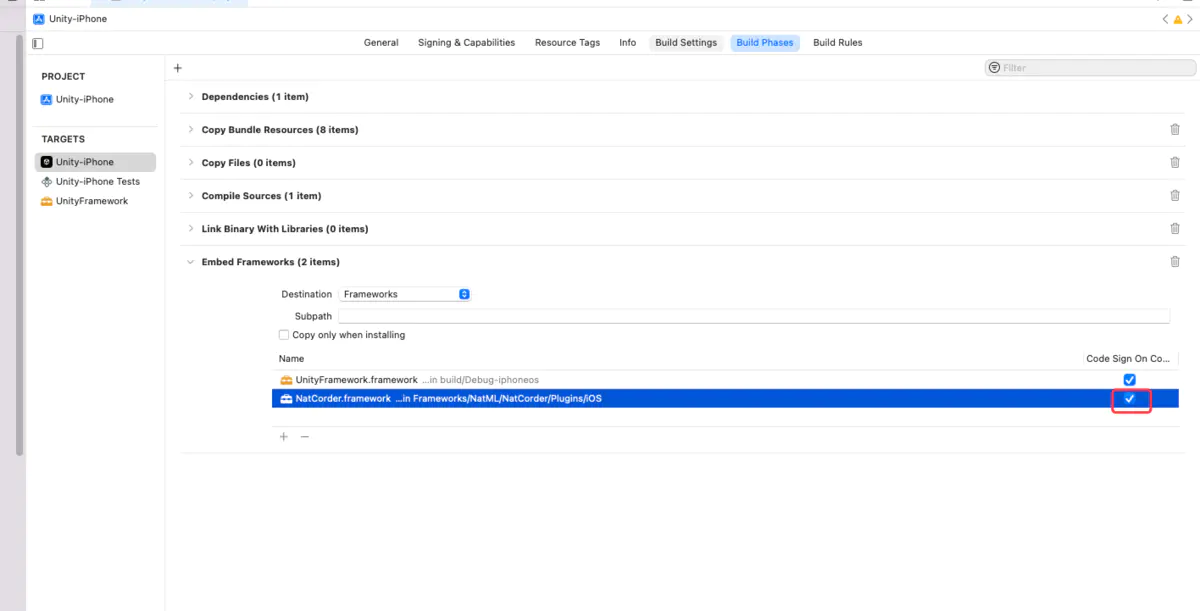Click in the Filter search field
Screen dimensions: 1200x611
click(1090, 68)
